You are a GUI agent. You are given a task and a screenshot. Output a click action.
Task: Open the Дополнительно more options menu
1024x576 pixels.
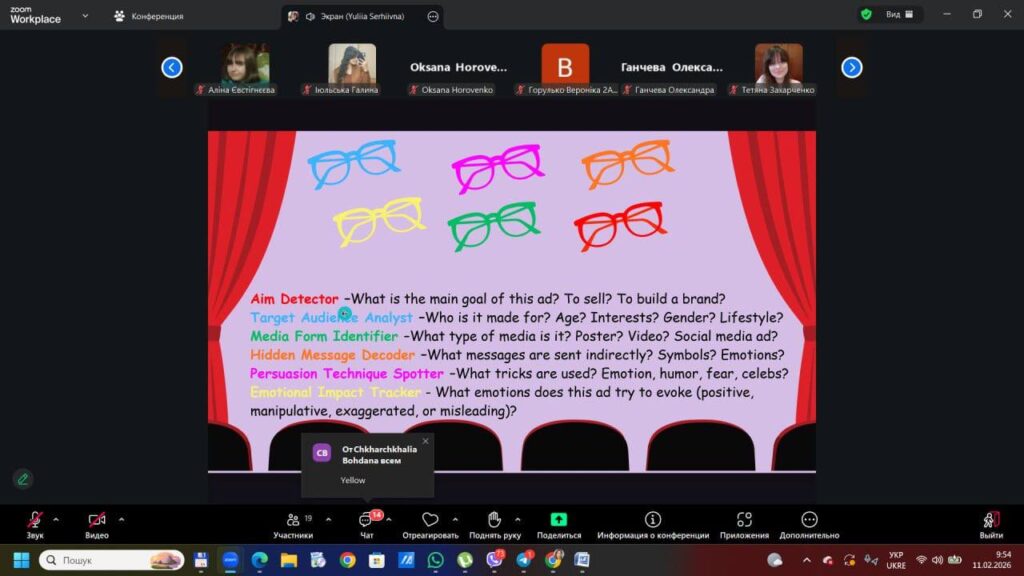pyautogui.click(x=809, y=520)
